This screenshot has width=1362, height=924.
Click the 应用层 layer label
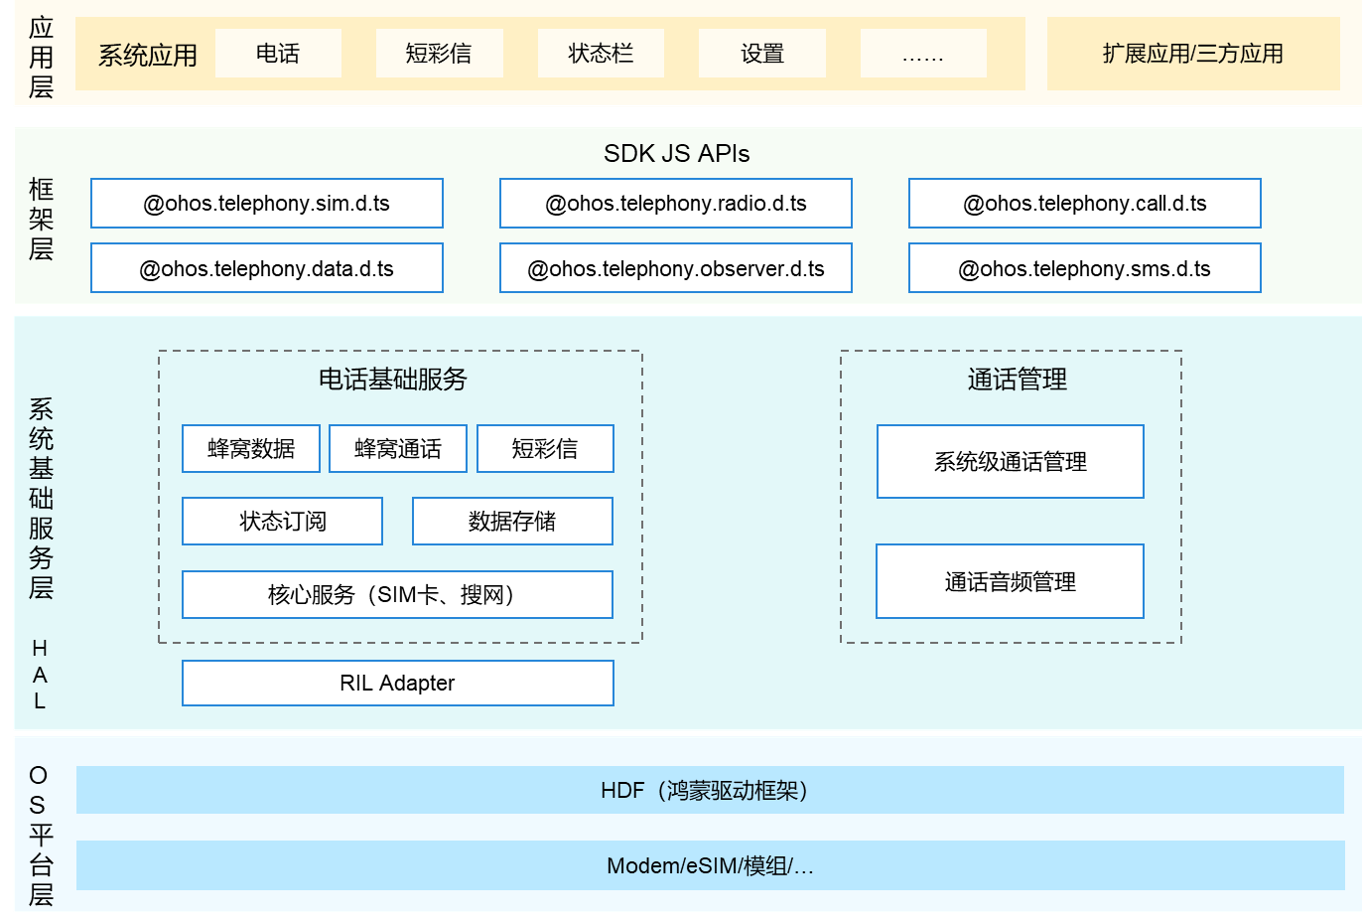click(41, 57)
